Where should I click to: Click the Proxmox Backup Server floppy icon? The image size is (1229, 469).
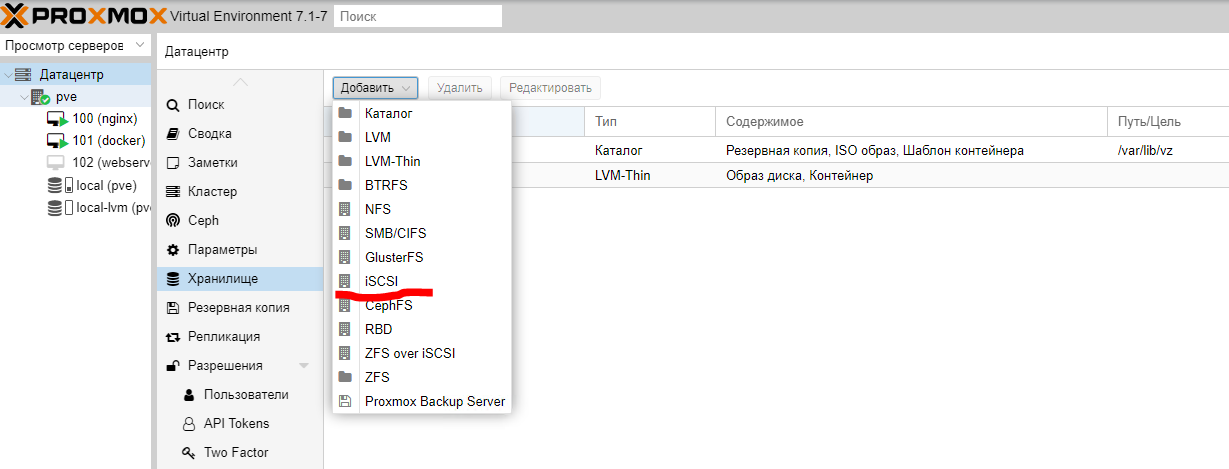tap(345, 401)
